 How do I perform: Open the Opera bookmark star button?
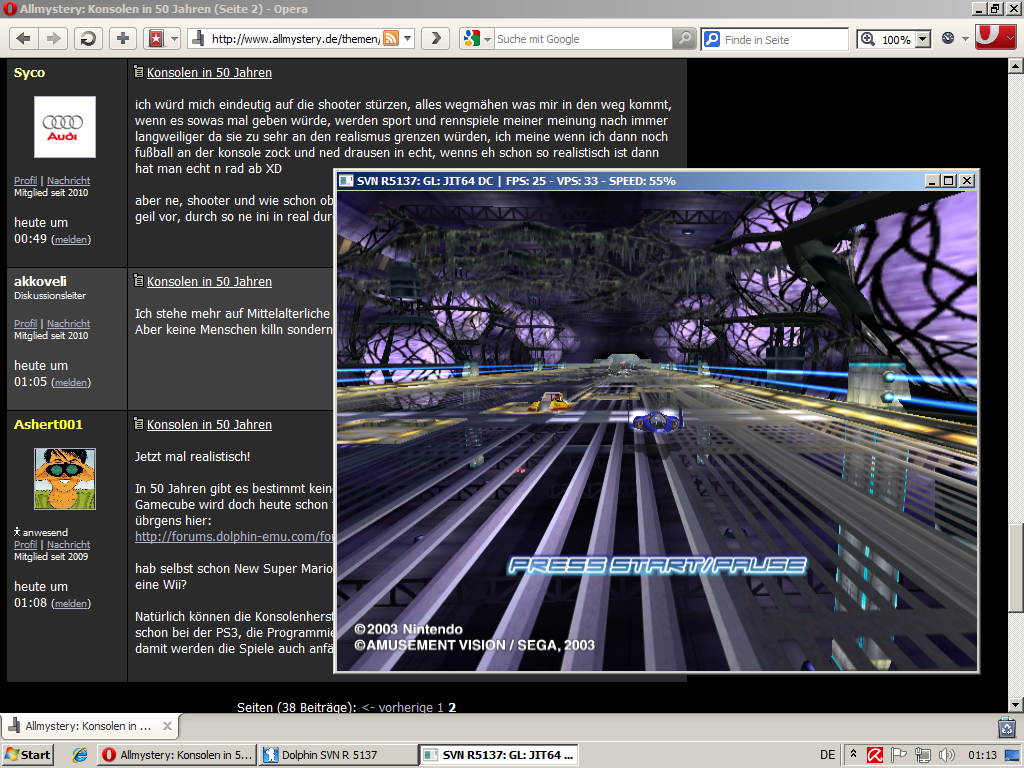point(156,39)
